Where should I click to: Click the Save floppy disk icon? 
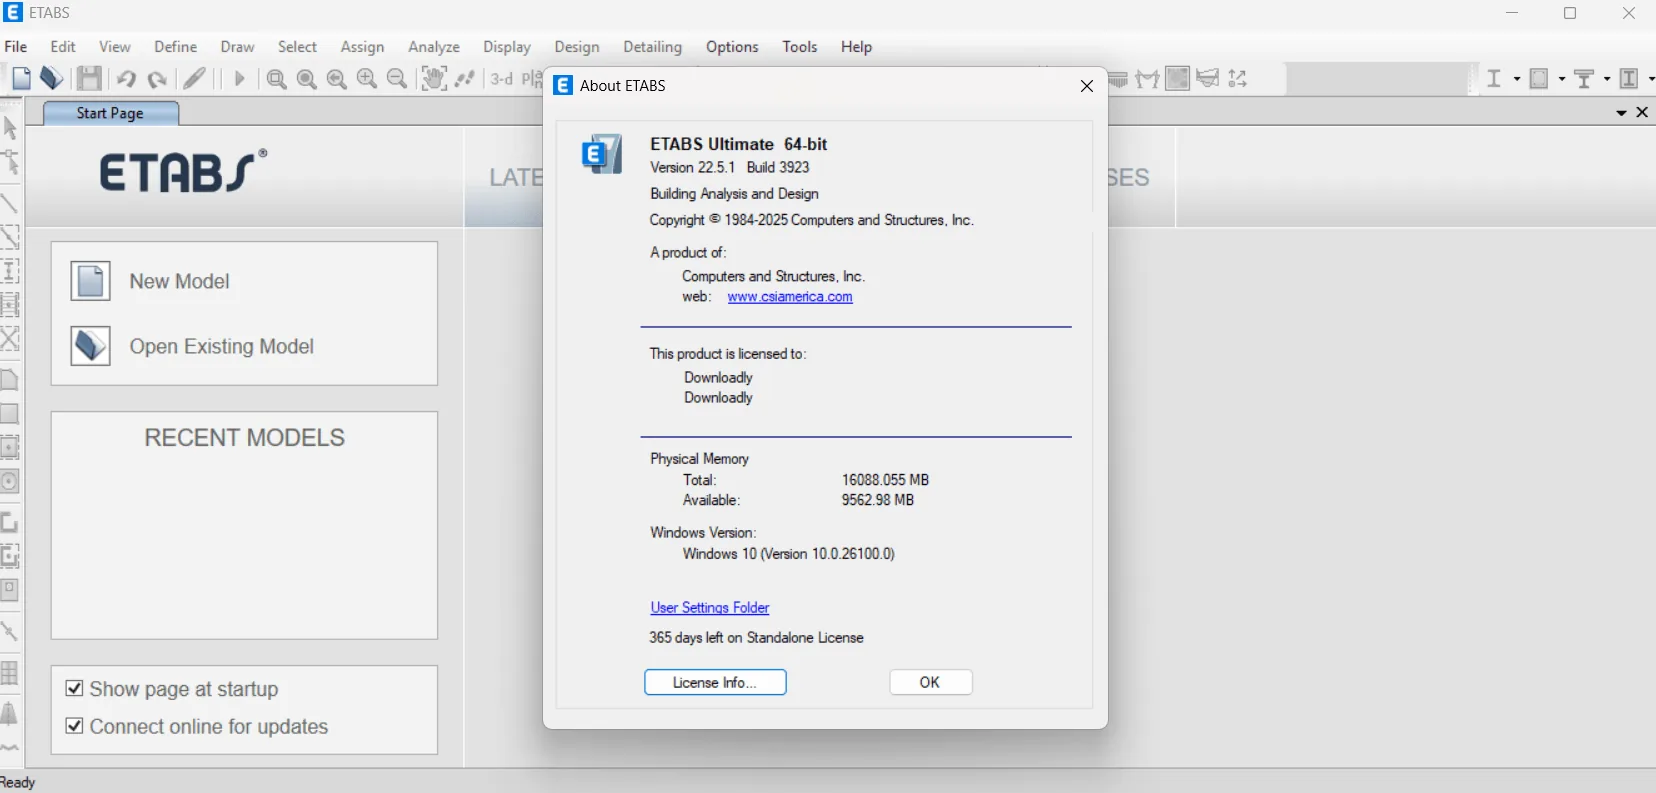89,79
